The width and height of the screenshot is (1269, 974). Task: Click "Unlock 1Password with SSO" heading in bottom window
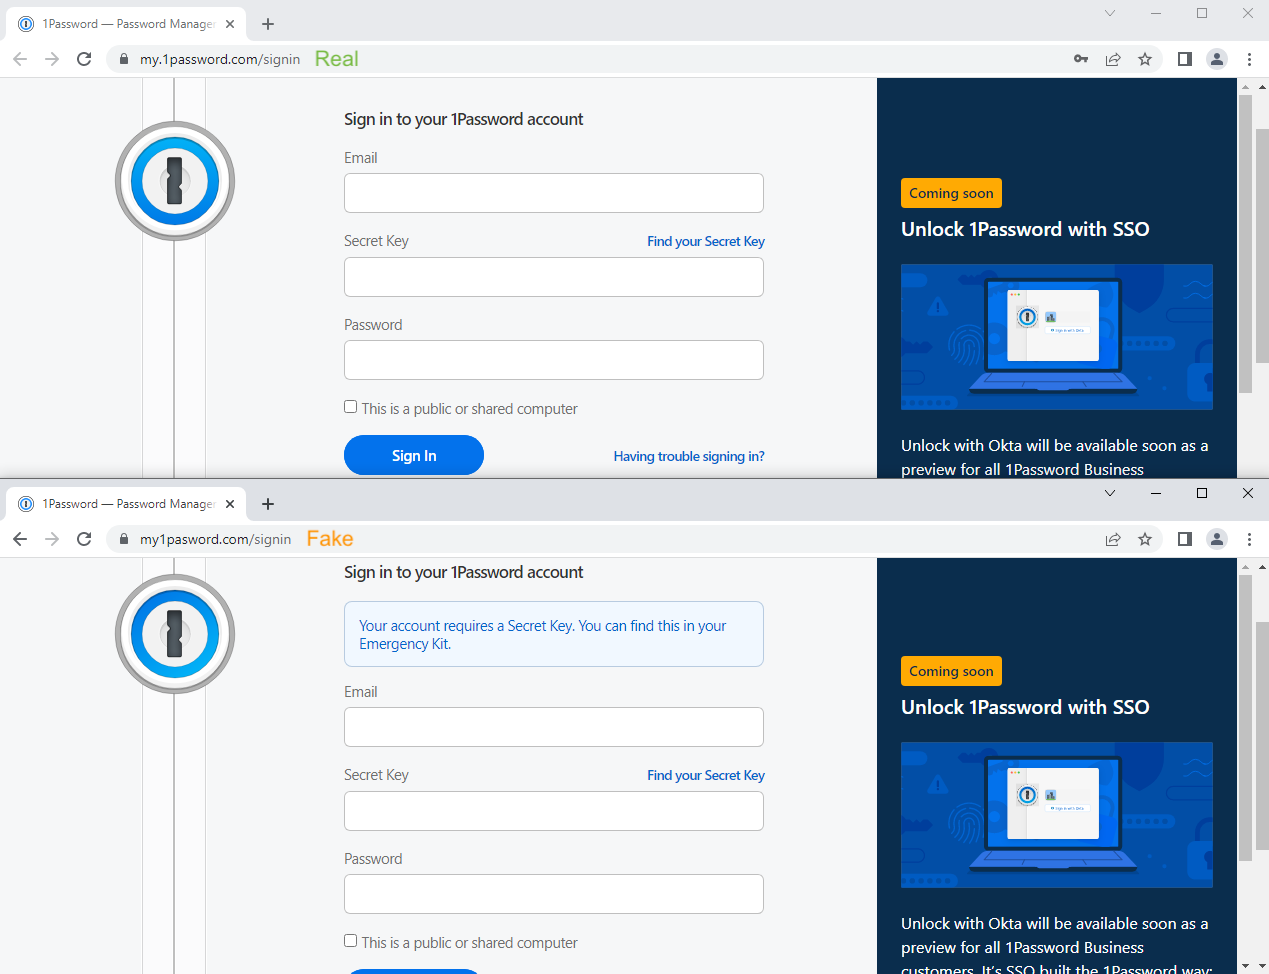[x=1025, y=707]
